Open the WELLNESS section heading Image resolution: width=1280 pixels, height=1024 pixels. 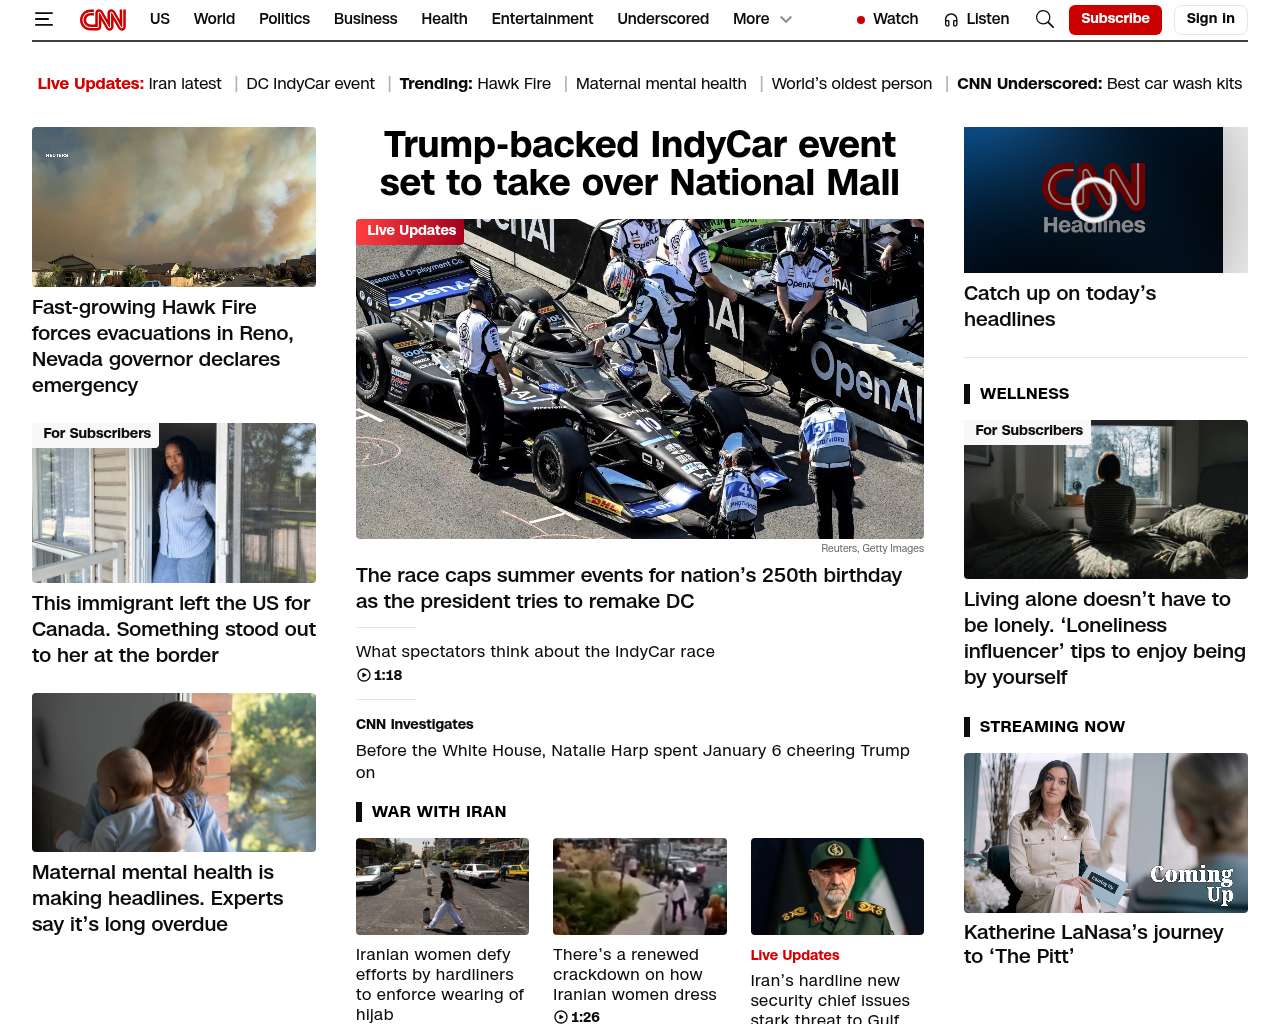point(1025,394)
